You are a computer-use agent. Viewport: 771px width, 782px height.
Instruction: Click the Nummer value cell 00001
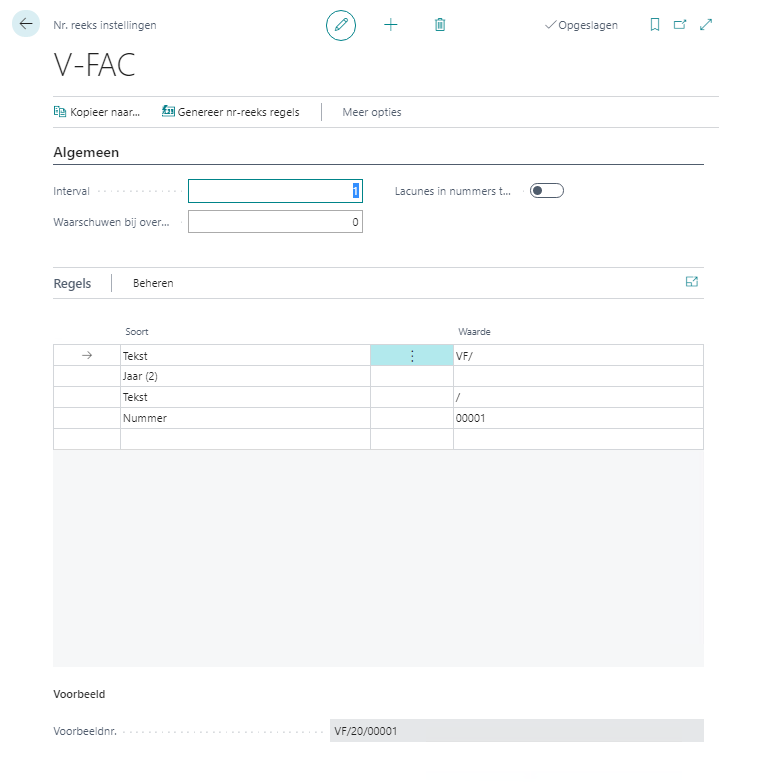(x=577, y=419)
